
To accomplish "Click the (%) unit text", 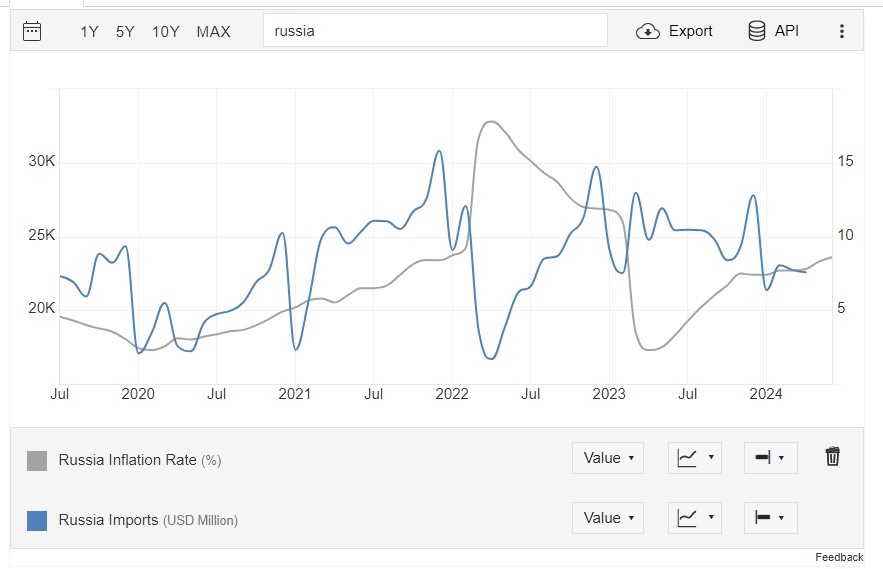I will pos(211,461).
